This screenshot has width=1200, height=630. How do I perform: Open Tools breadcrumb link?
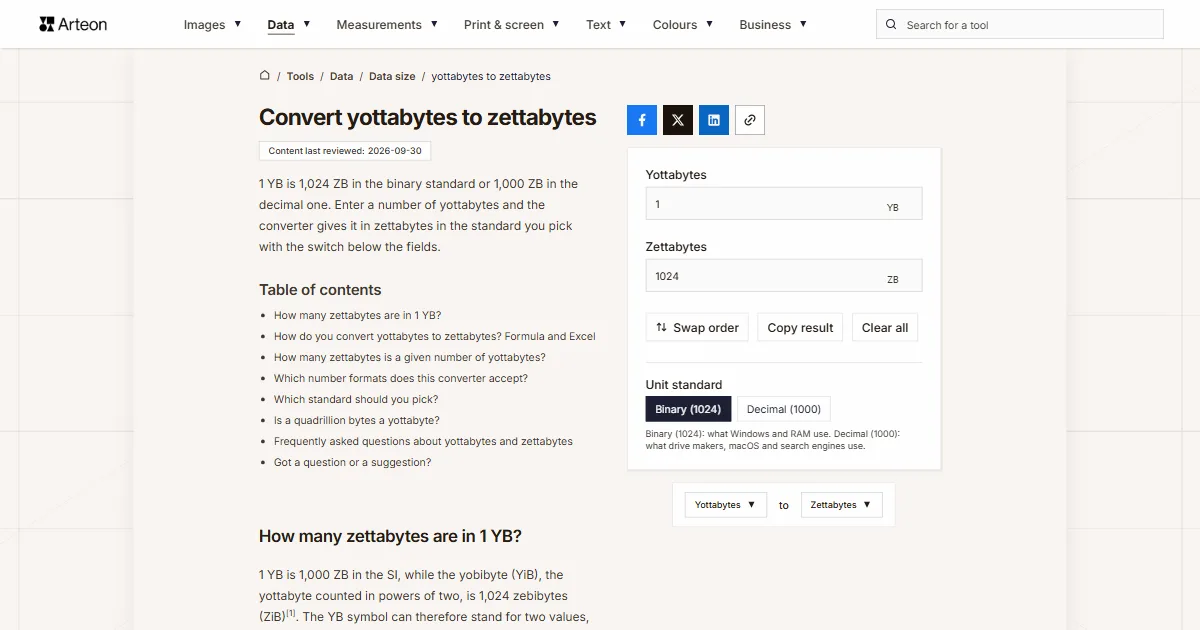click(300, 76)
